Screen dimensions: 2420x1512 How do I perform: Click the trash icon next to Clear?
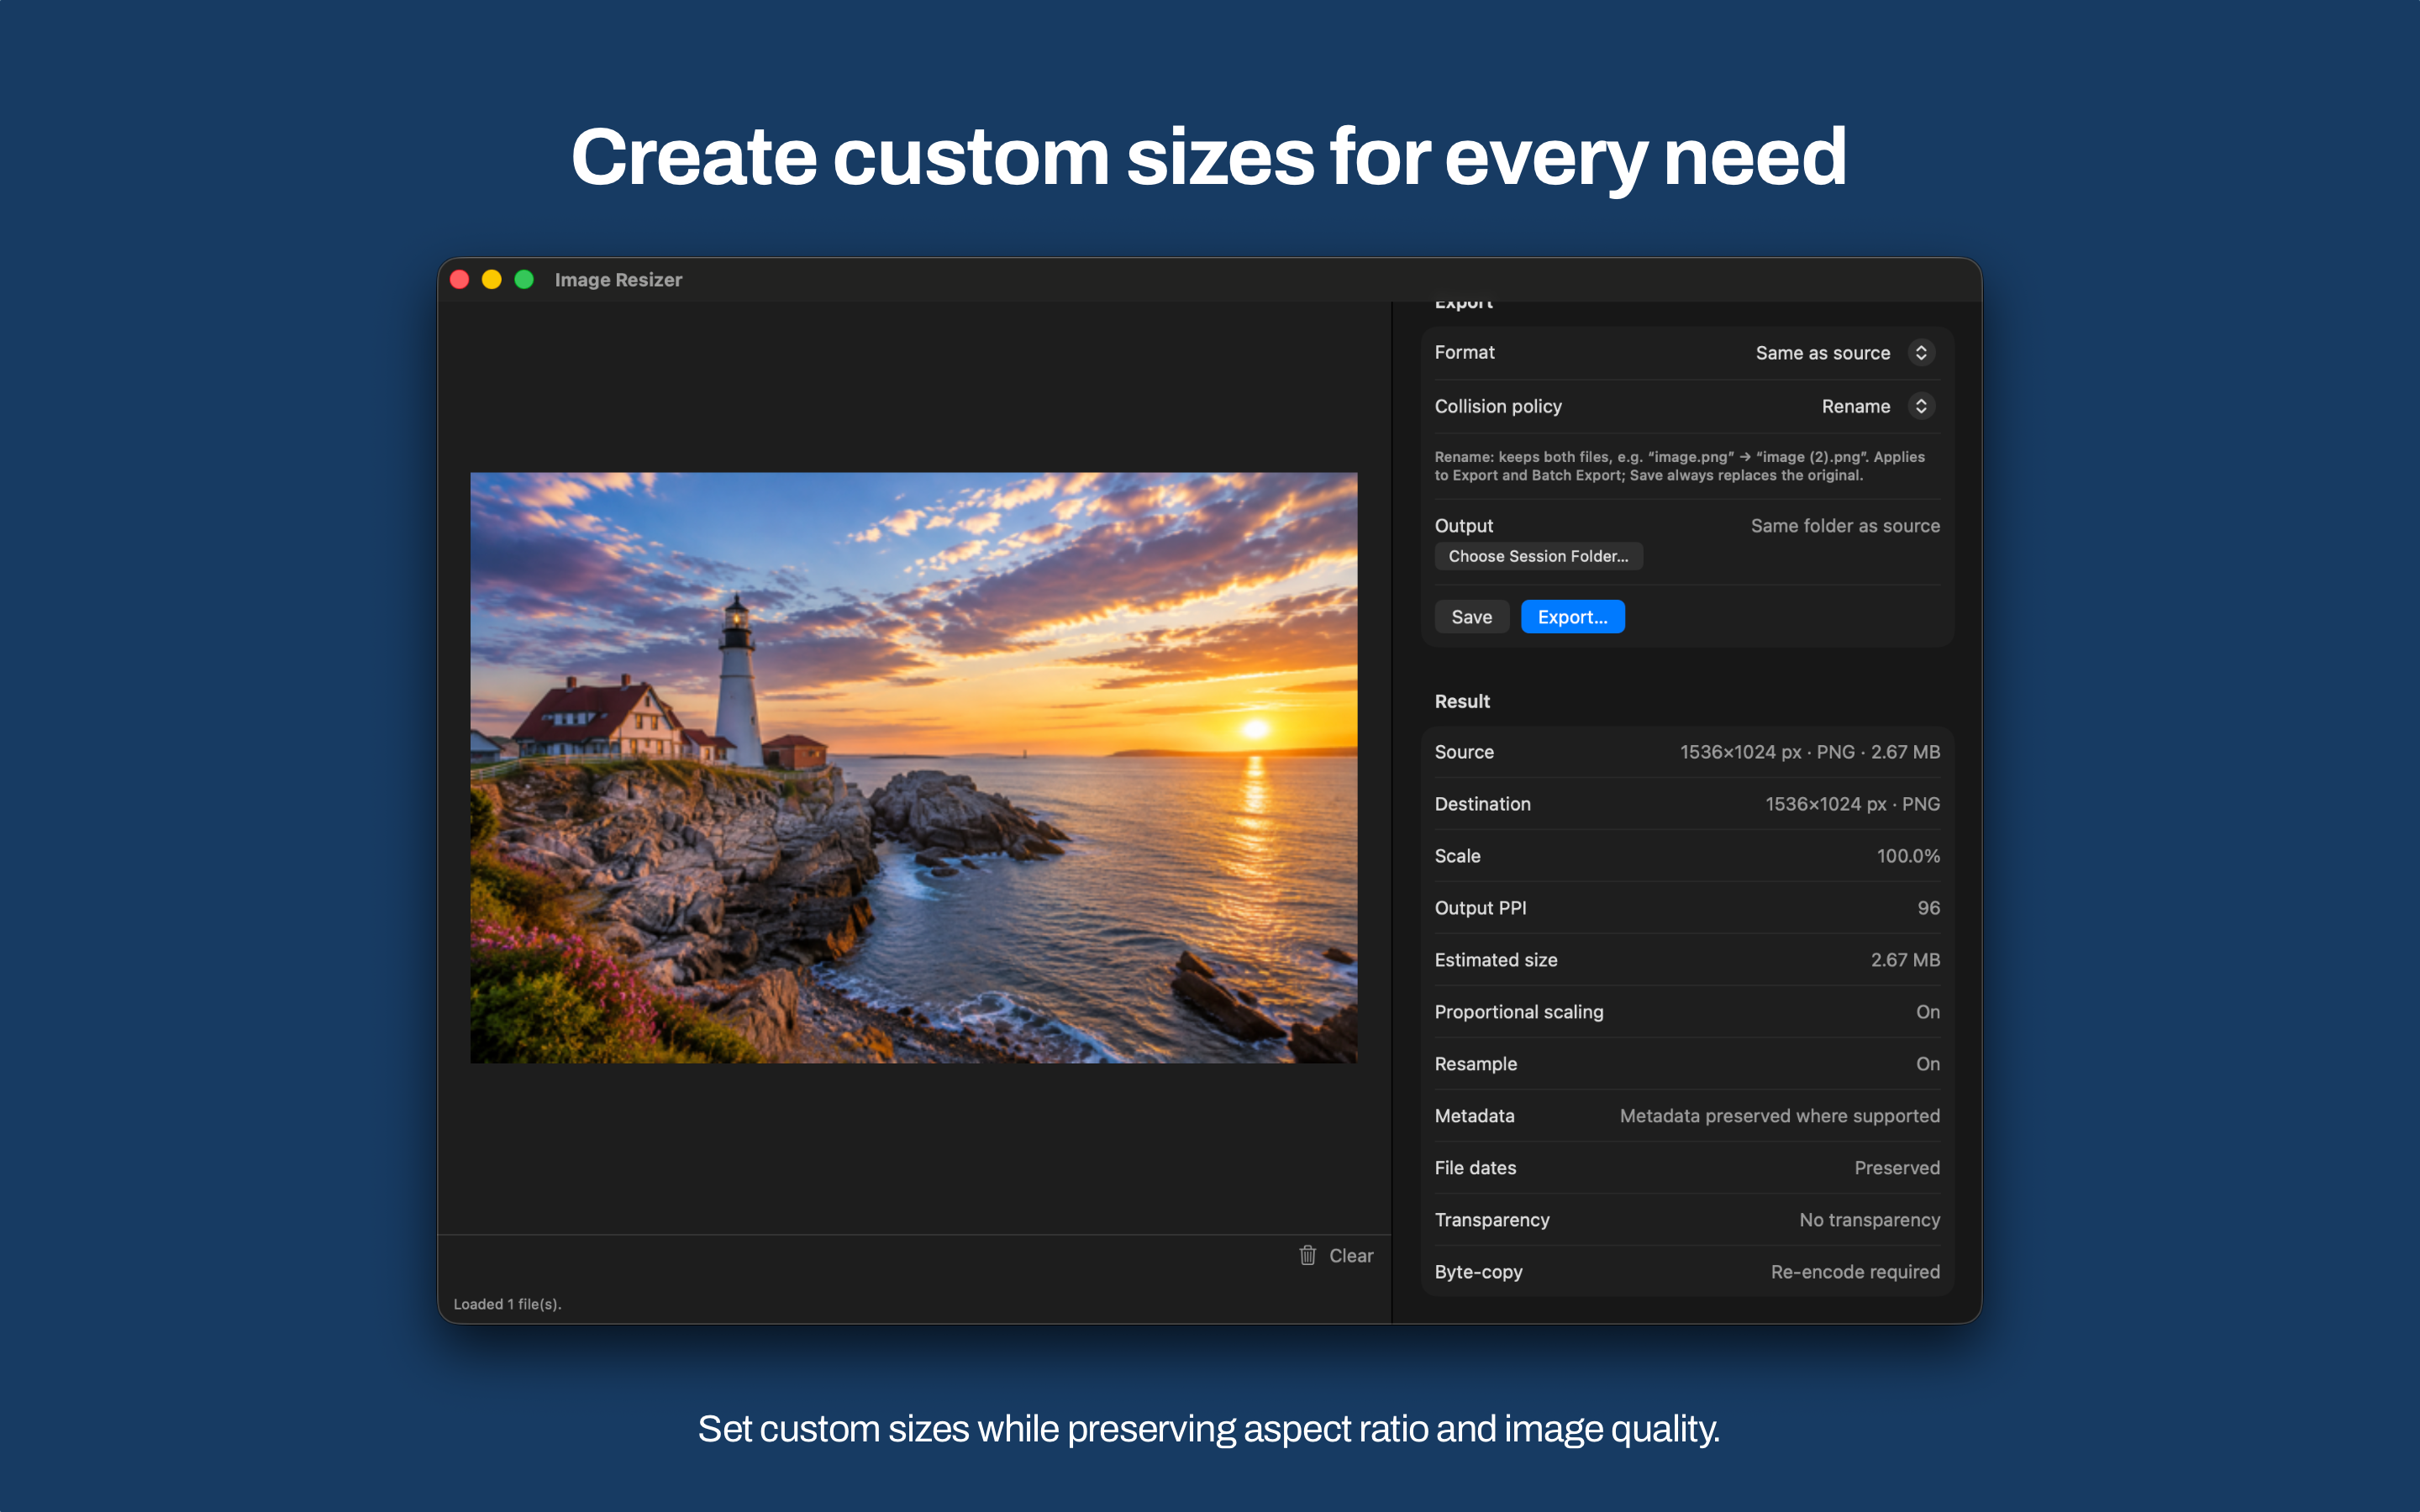click(x=1307, y=1255)
